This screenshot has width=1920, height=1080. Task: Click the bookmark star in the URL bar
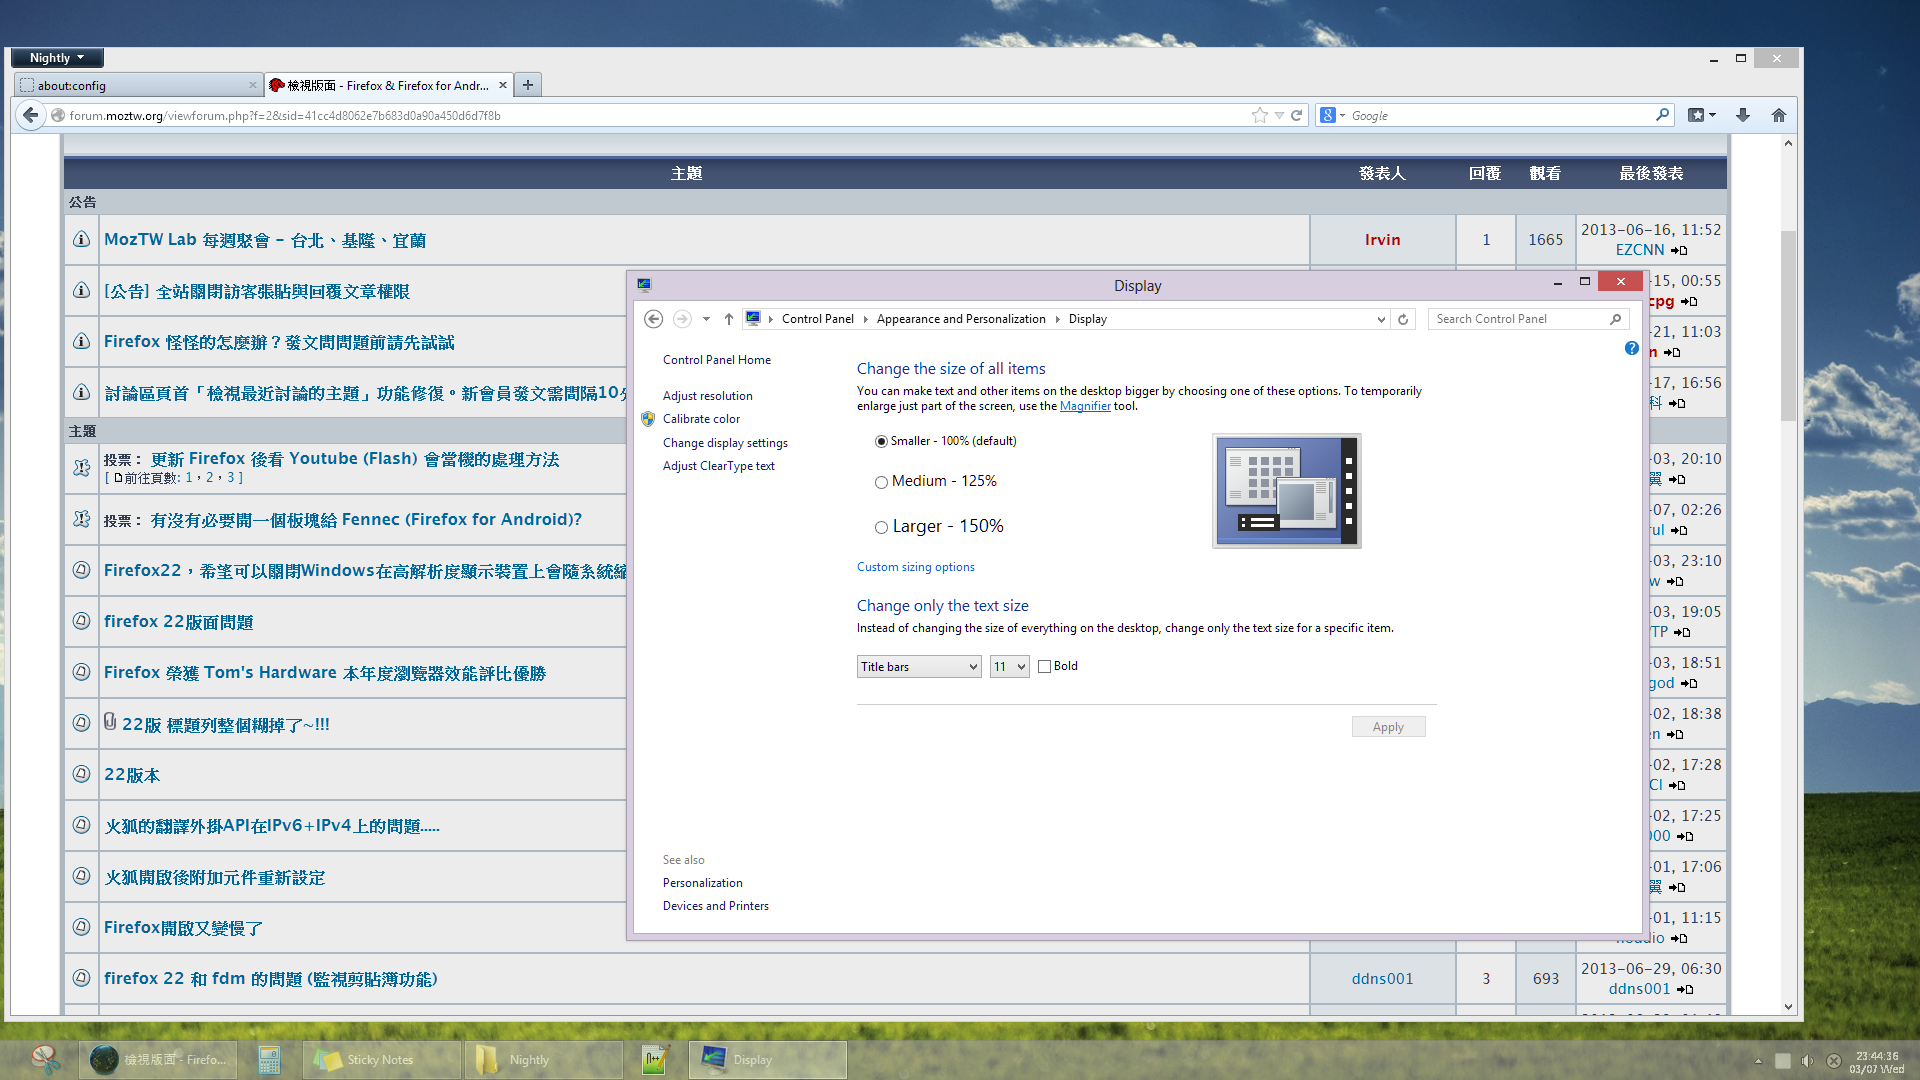(1259, 115)
